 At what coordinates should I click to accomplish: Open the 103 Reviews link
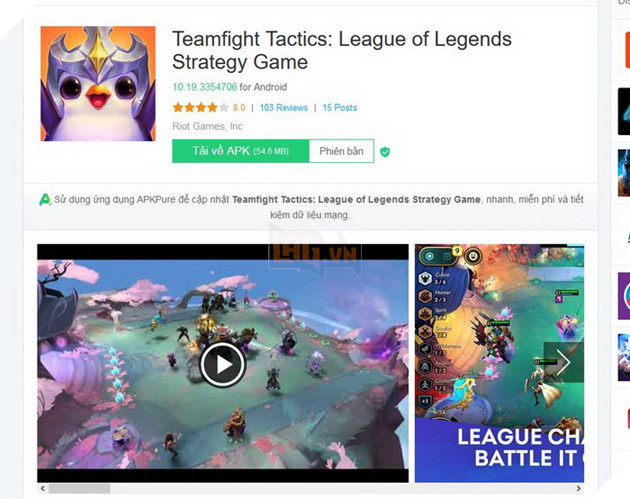pos(284,108)
